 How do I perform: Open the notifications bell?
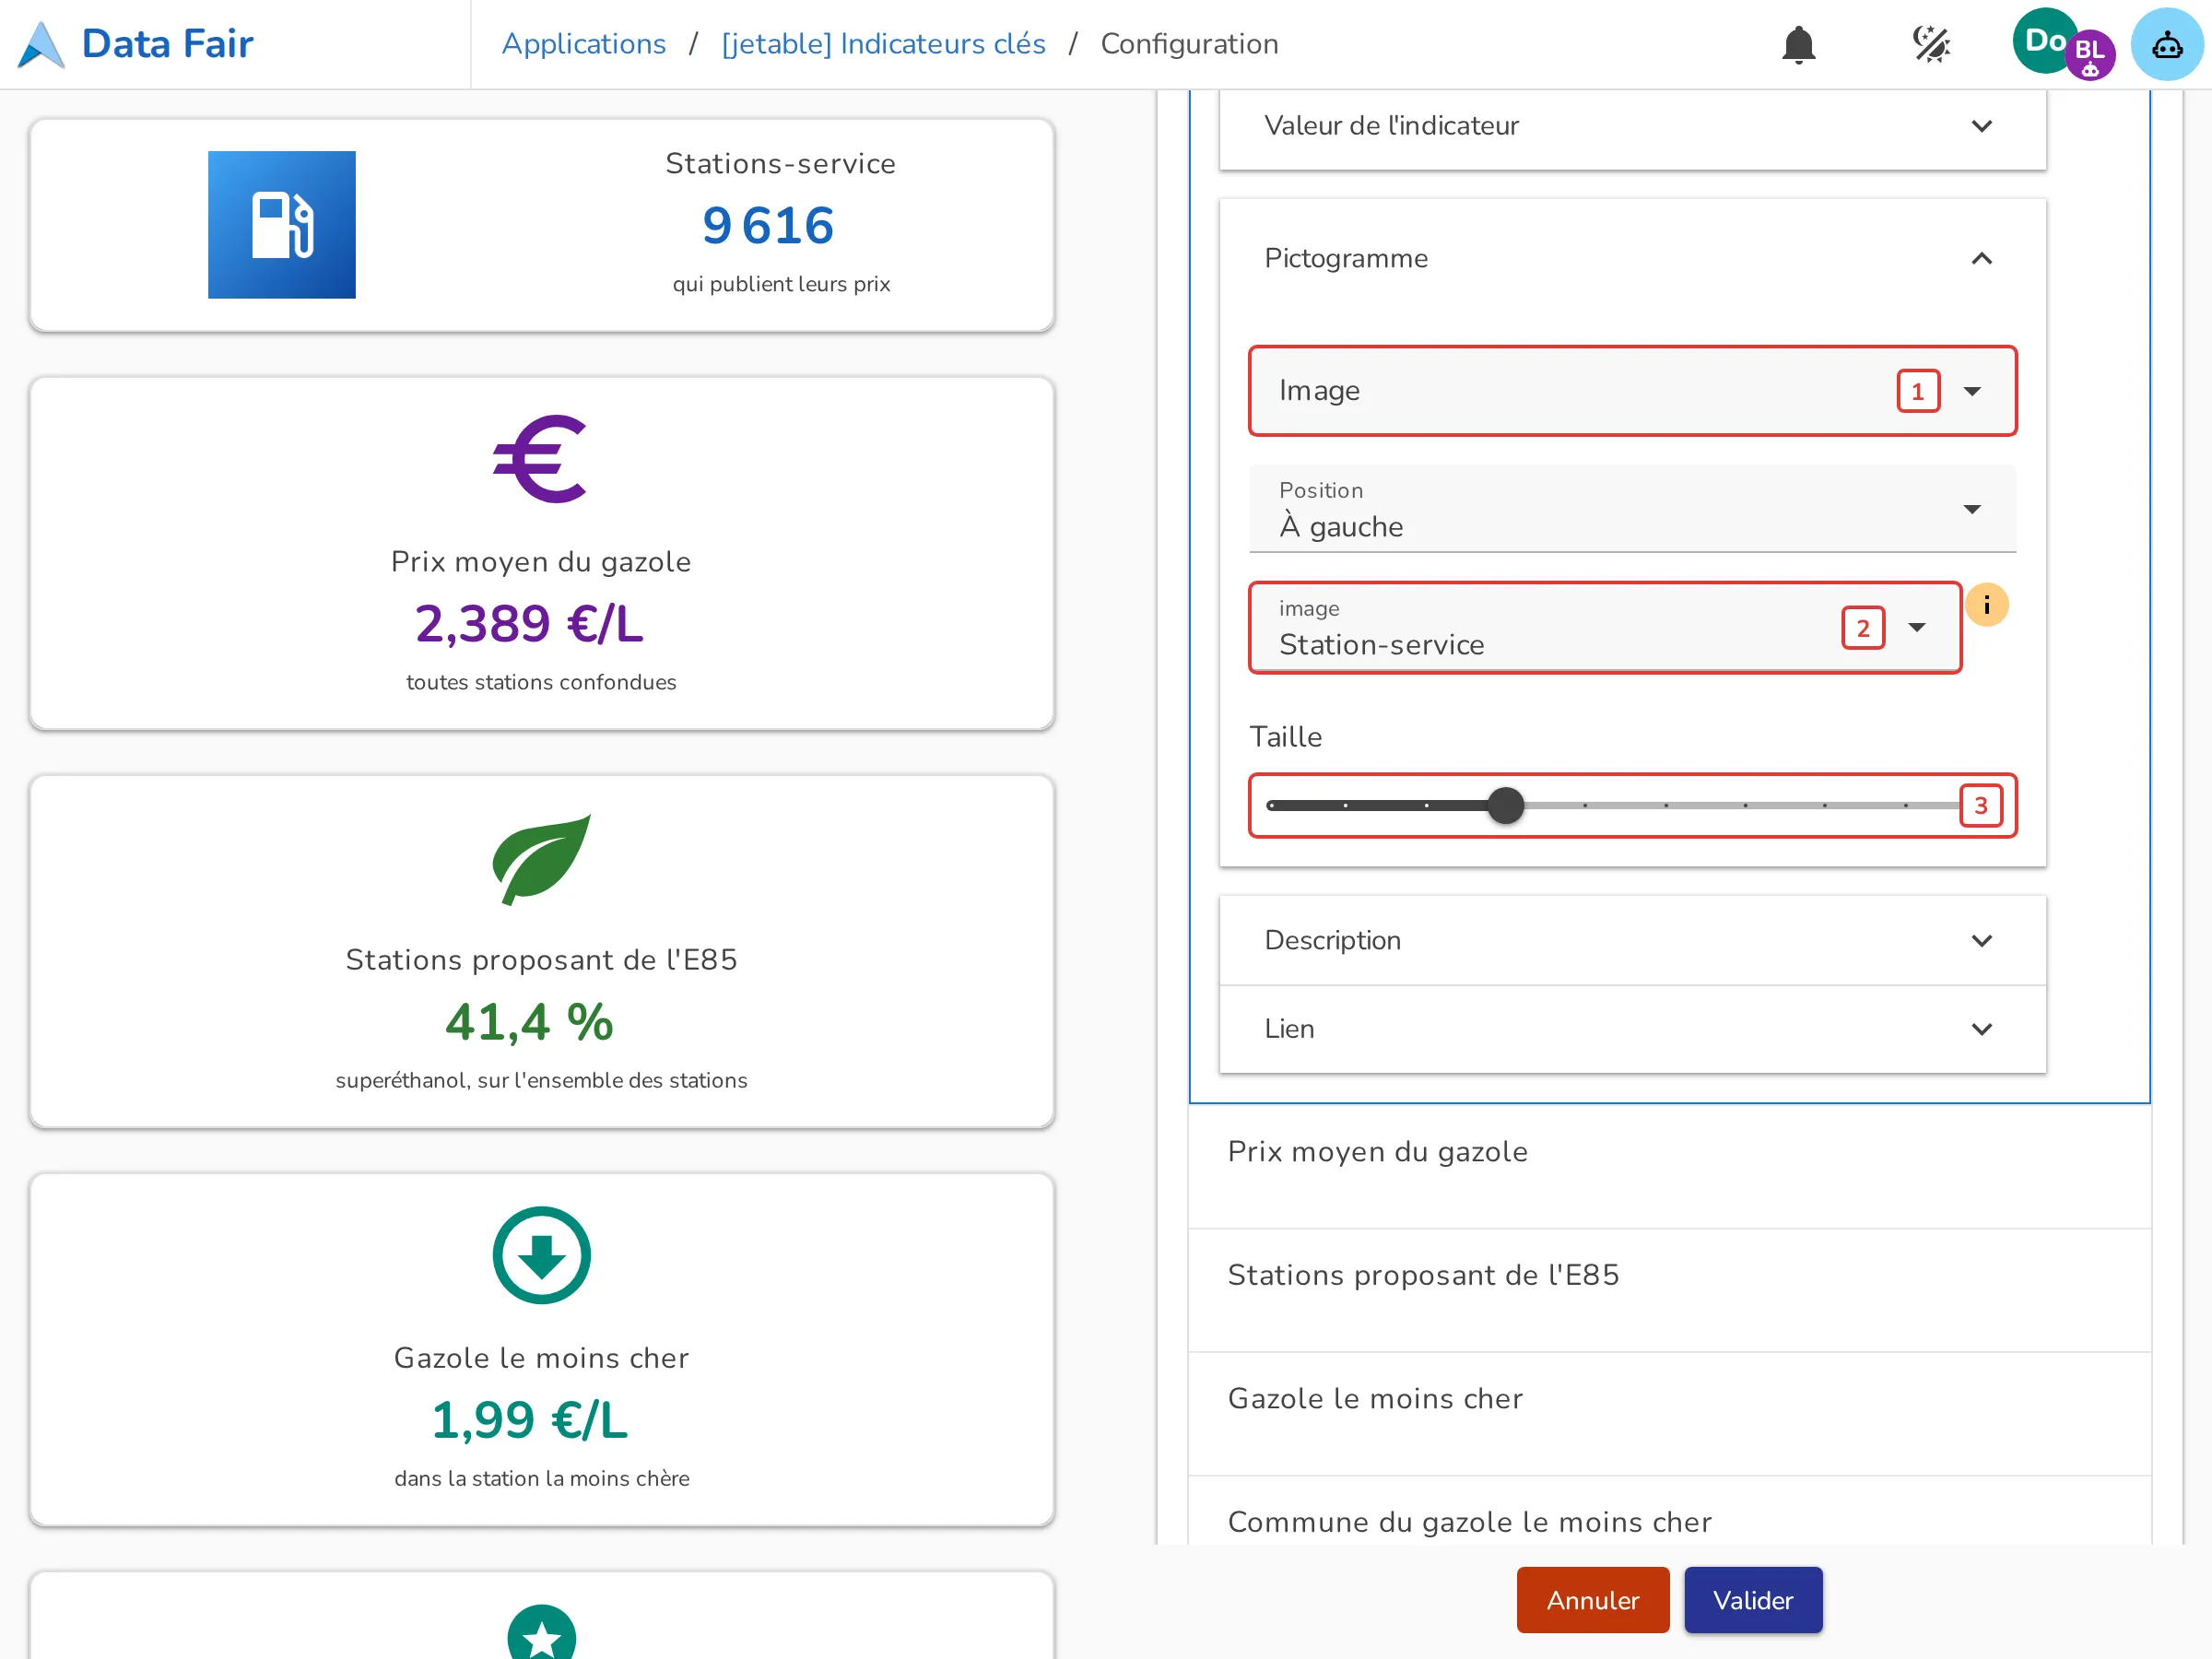(x=1798, y=44)
